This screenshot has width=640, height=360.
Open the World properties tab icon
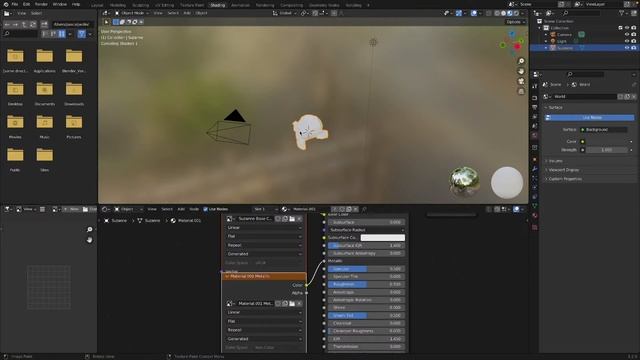pos(535,136)
